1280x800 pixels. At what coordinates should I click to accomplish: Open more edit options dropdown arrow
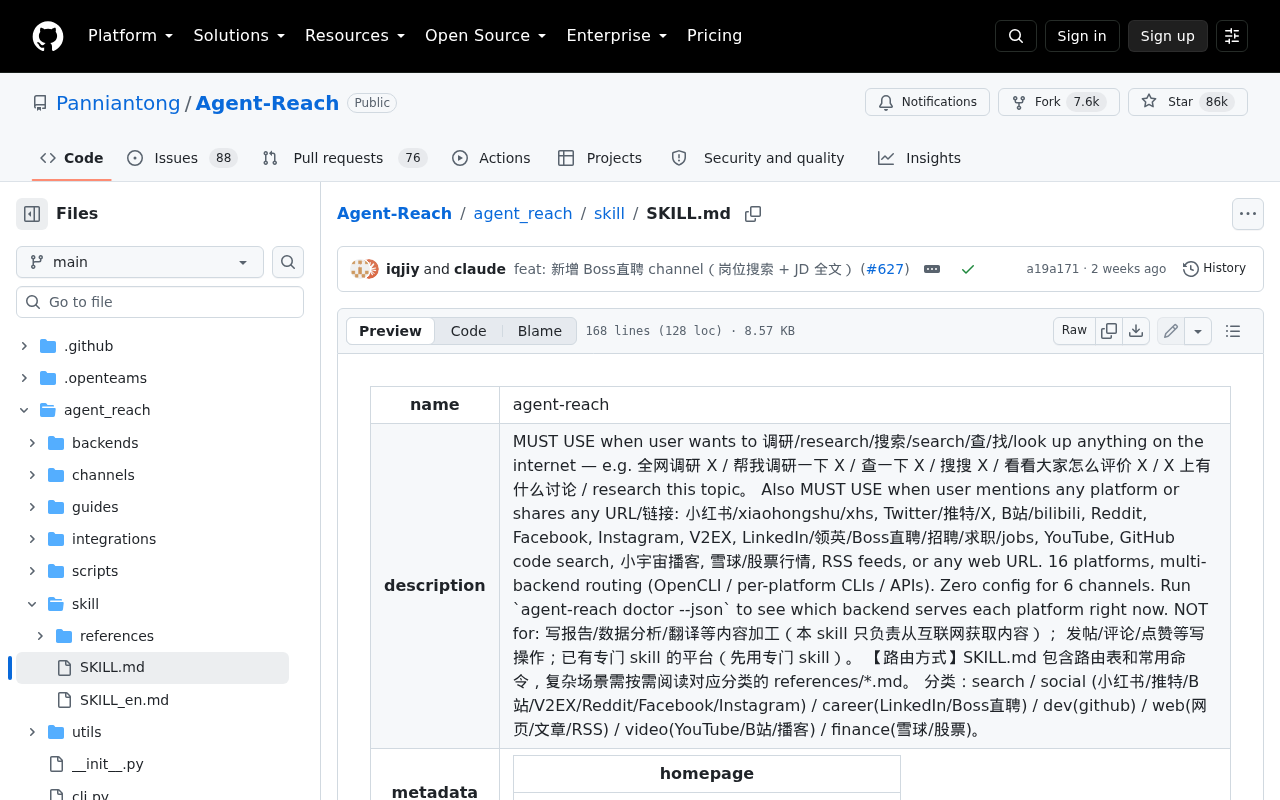(1198, 331)
